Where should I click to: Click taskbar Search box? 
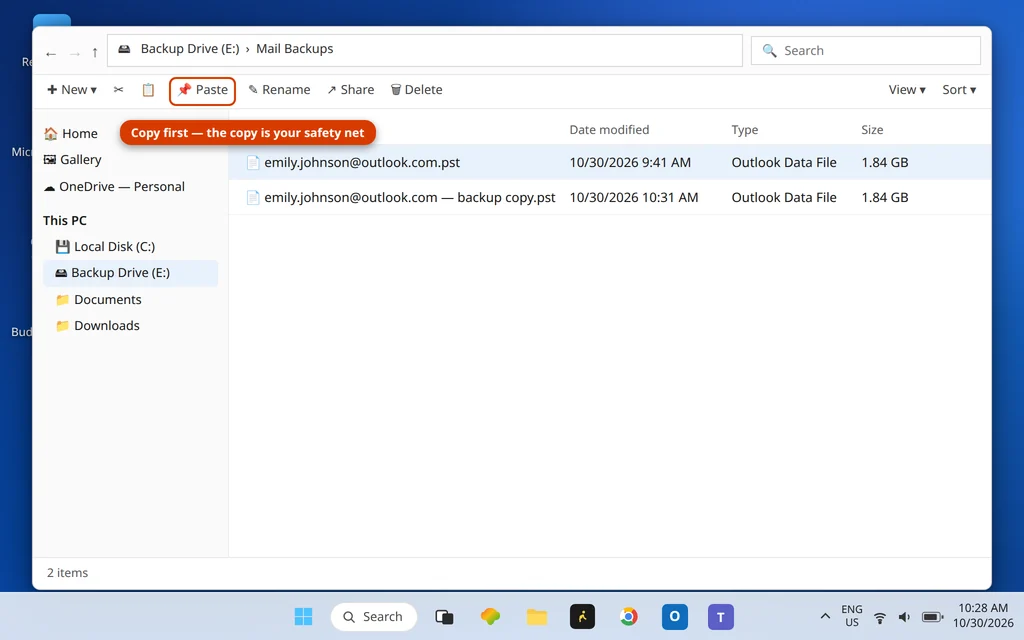[374, 616]
